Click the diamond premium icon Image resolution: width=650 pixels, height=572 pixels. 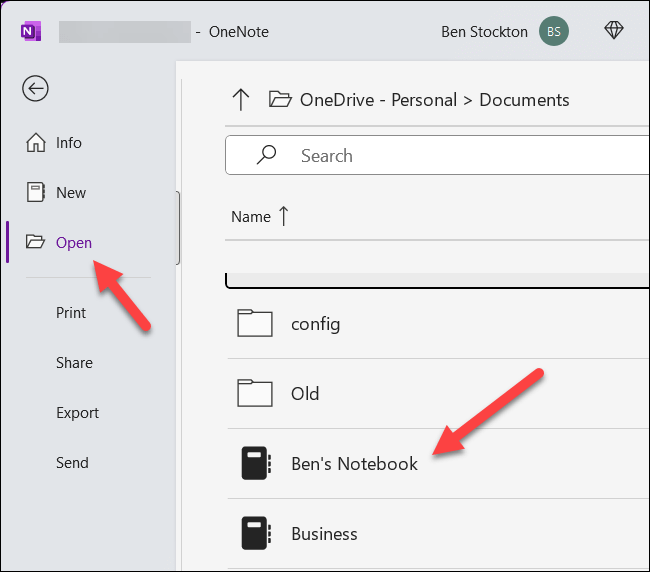pos(614,31)
